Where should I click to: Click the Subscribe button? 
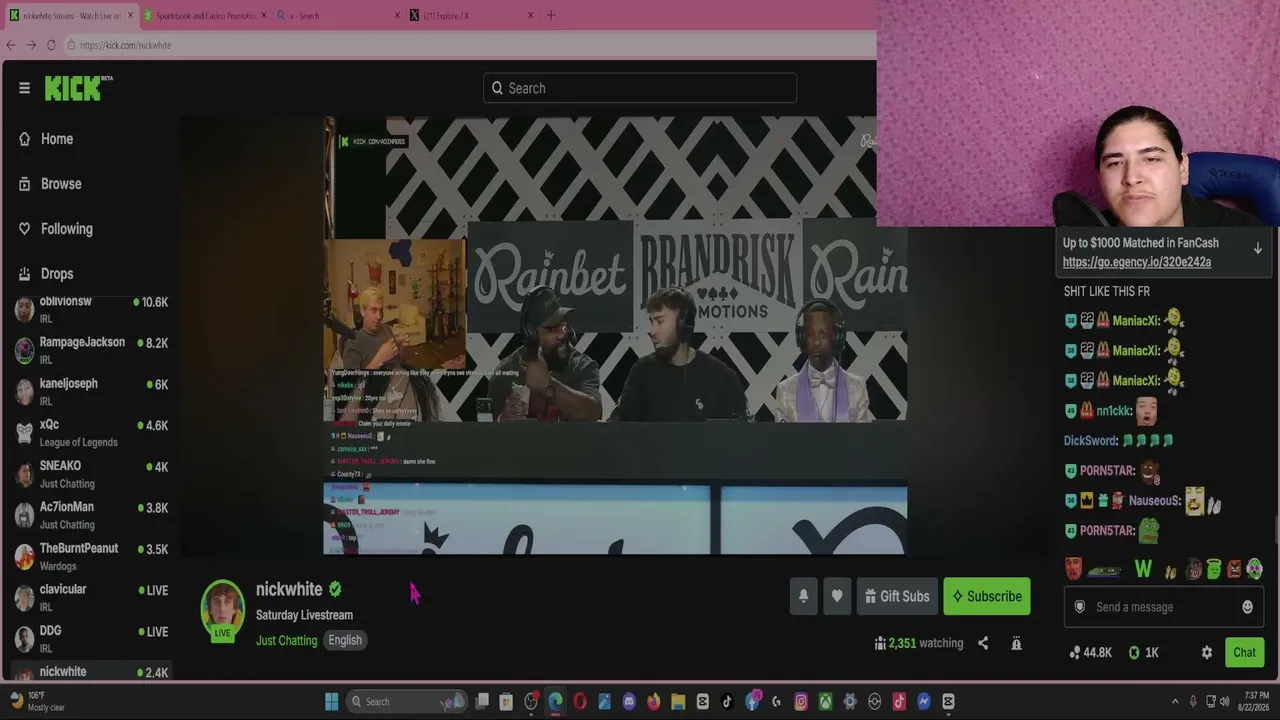986,596
